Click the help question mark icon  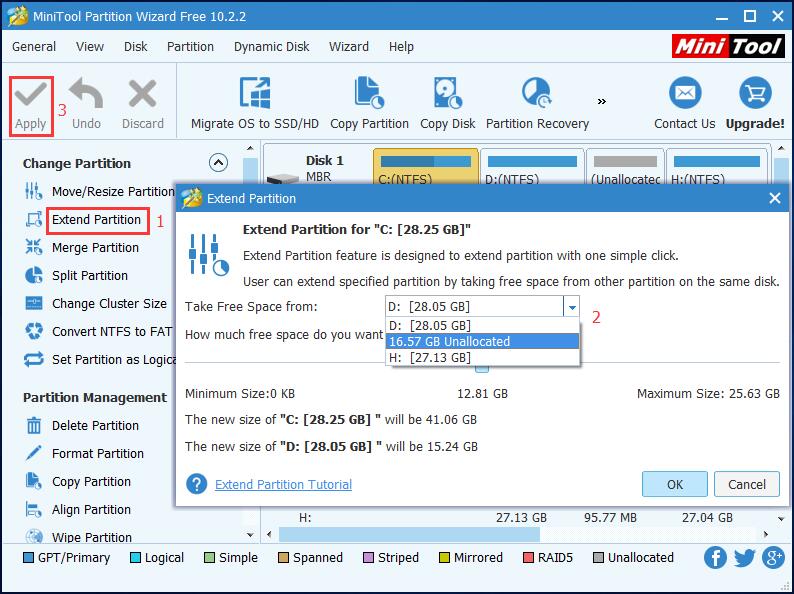(x=196, y=484)
